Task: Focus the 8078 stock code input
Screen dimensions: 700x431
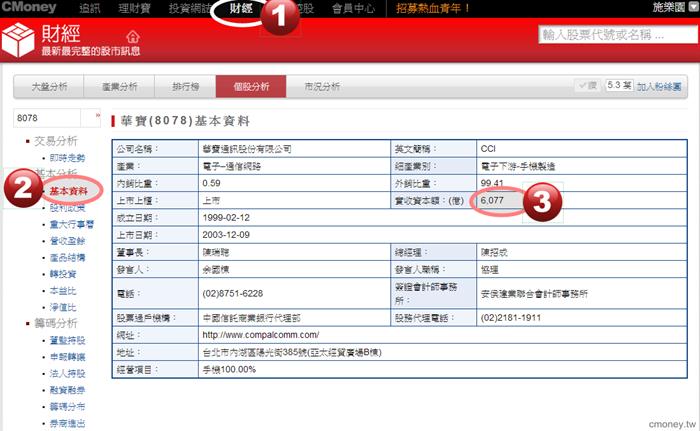Action: tap(47, 118)
